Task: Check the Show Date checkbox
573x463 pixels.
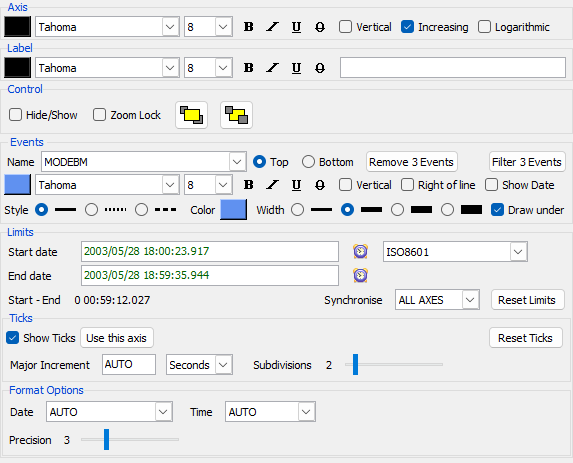Action: click(492, 185)
